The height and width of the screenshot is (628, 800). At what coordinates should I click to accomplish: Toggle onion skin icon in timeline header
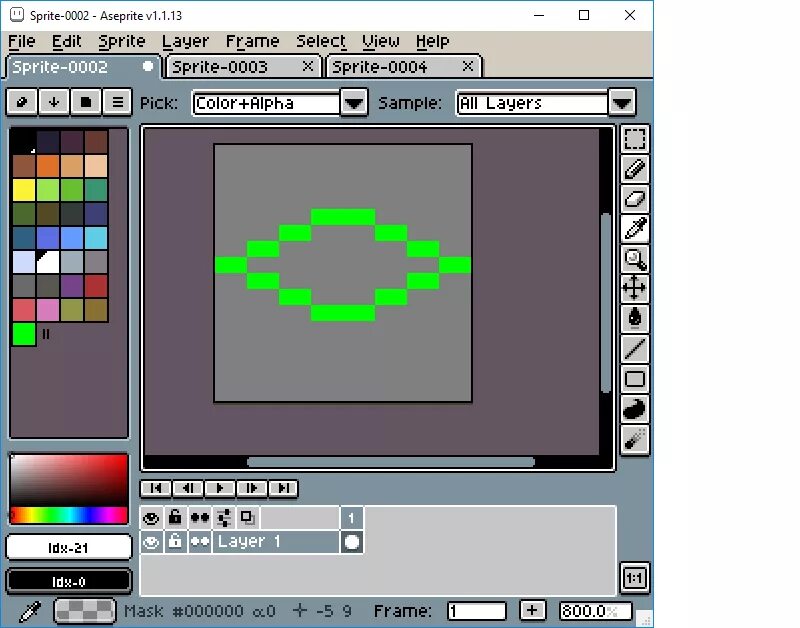click(248, 518)
